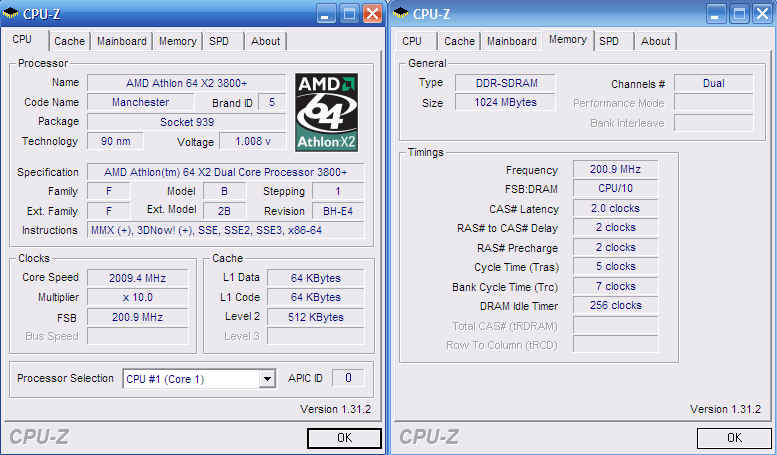Select Memory tab in right window

(568, 40)
